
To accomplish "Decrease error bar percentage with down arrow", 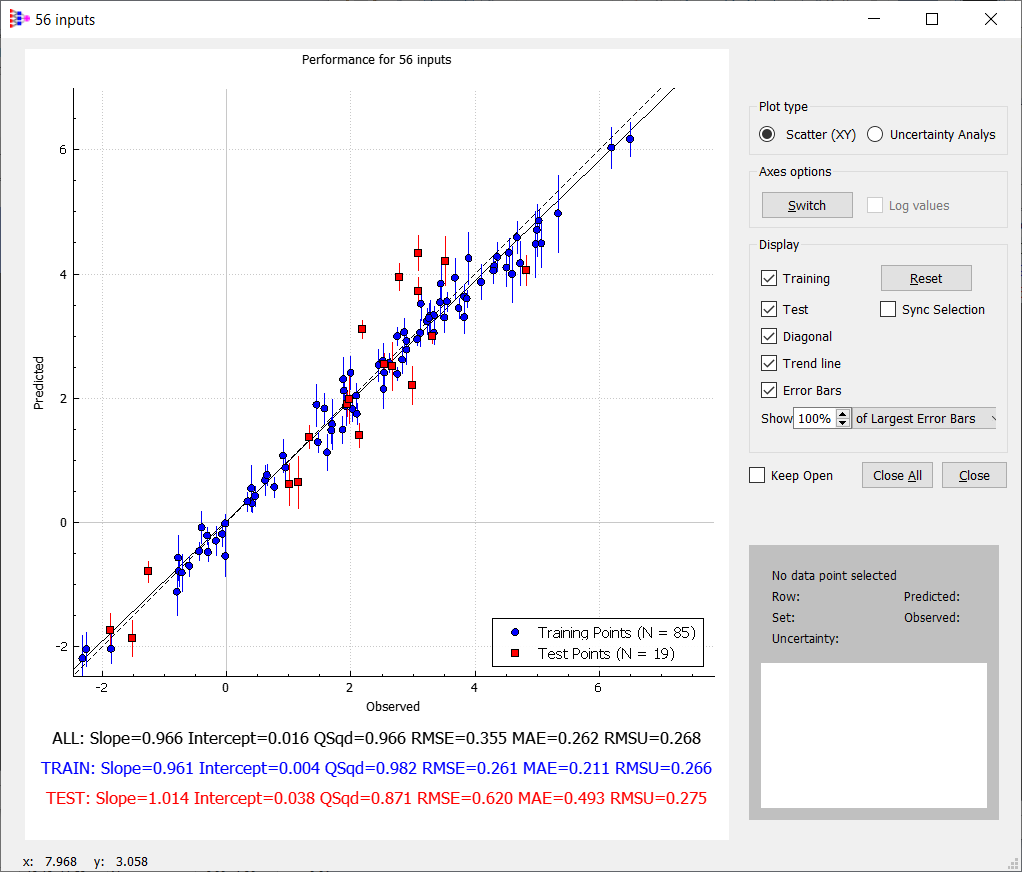I will [x=843, y=423].
